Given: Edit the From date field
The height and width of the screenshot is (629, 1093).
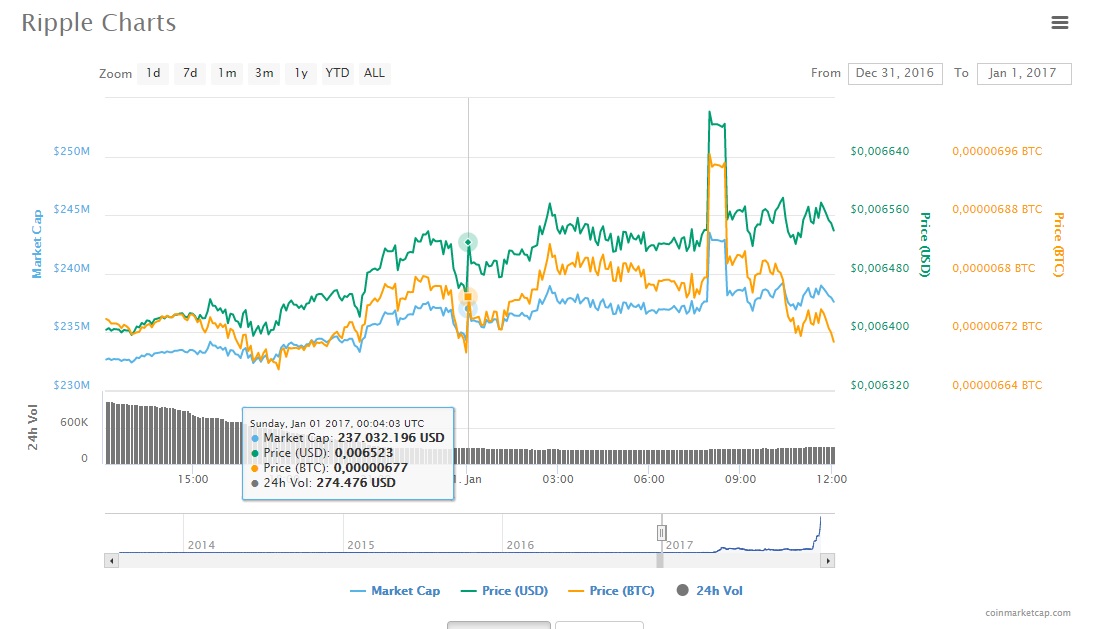Looking at the screenshot, I should click(895, 73).
